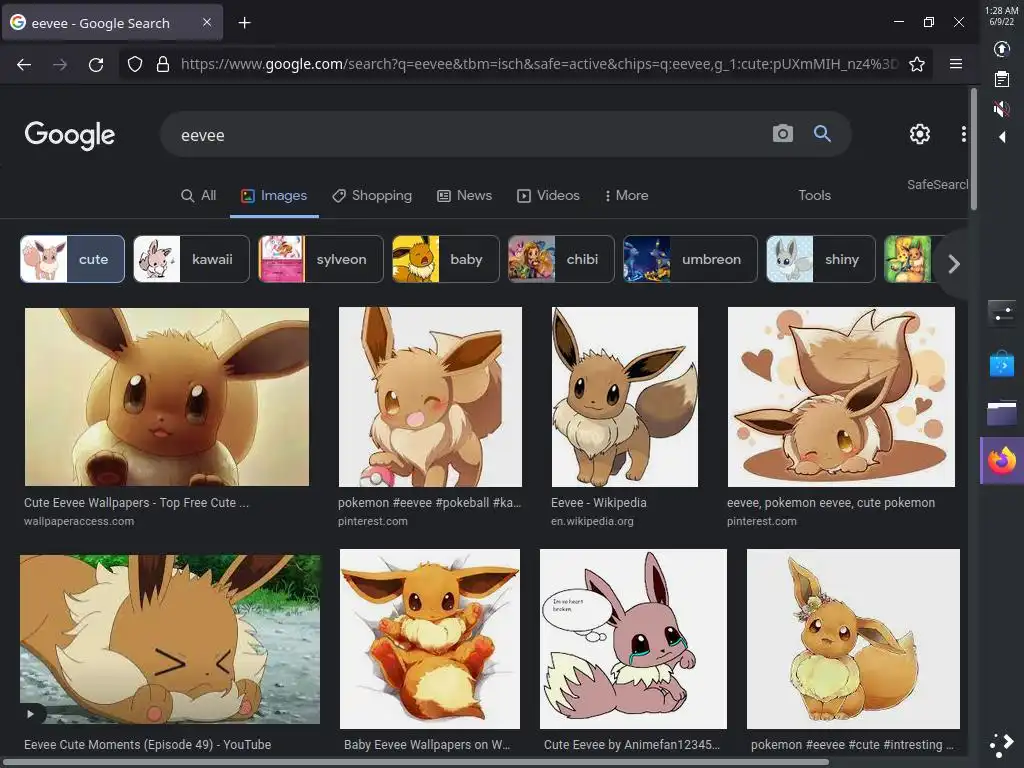This screenshot has width=1024, height=768.
Task: Click Cute Eevee by Animefan12345 caption
Action: click(632, 744)
